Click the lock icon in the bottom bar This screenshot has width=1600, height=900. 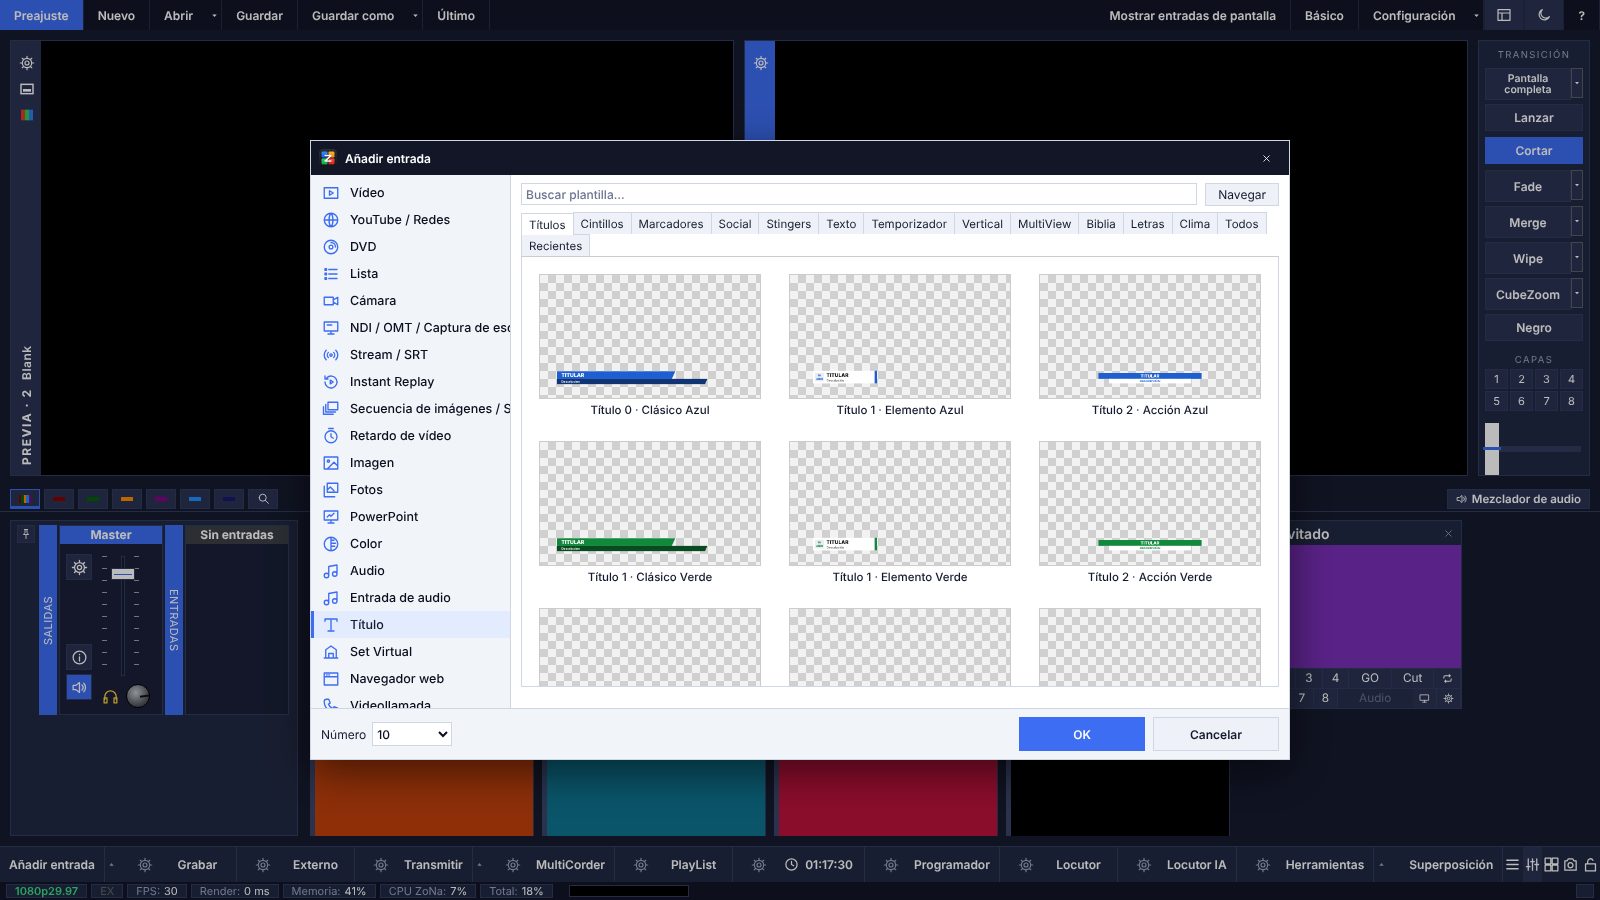[x=1590, y=865]
